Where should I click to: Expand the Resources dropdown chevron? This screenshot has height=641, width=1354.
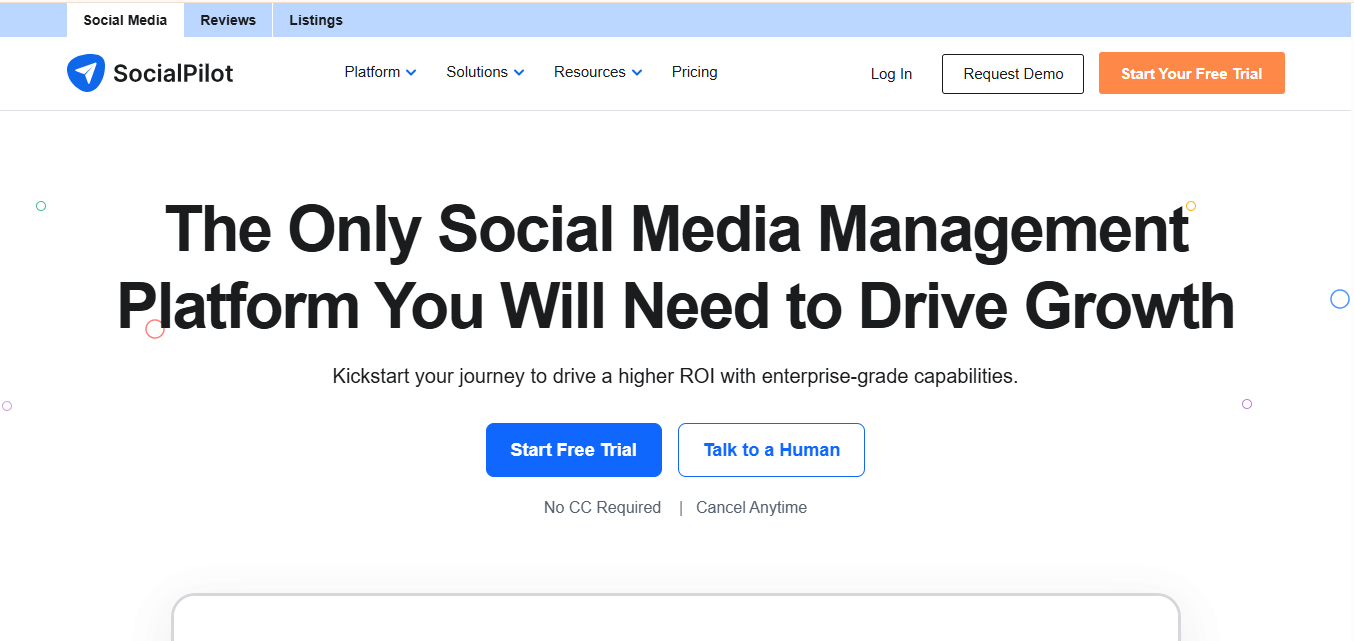pos(637,73)
